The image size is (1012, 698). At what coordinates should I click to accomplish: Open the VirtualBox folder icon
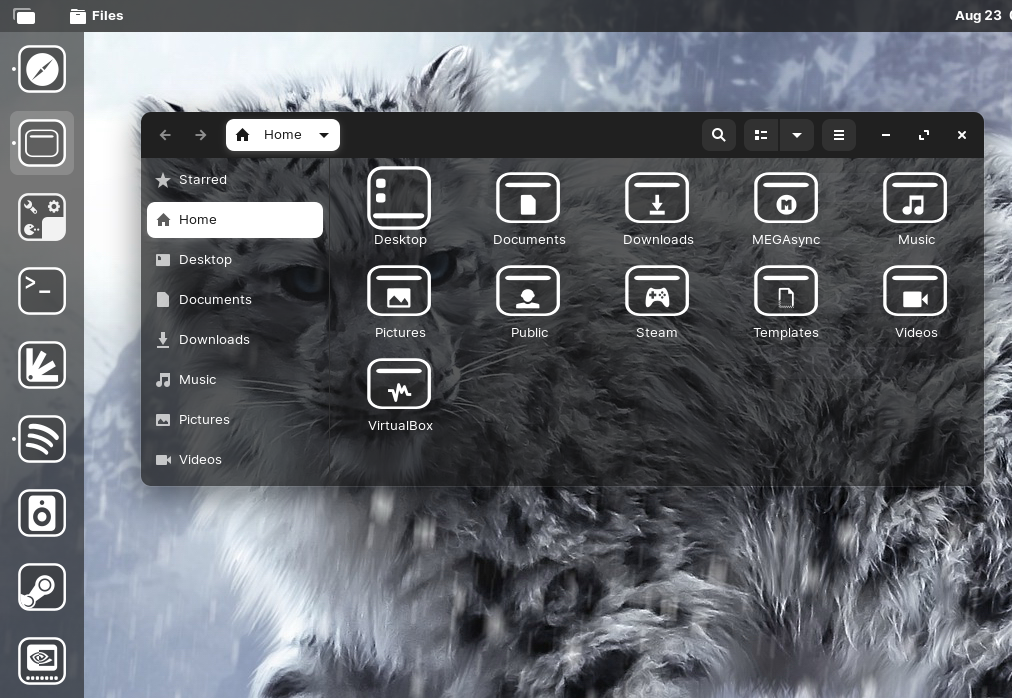click(399, 384)
